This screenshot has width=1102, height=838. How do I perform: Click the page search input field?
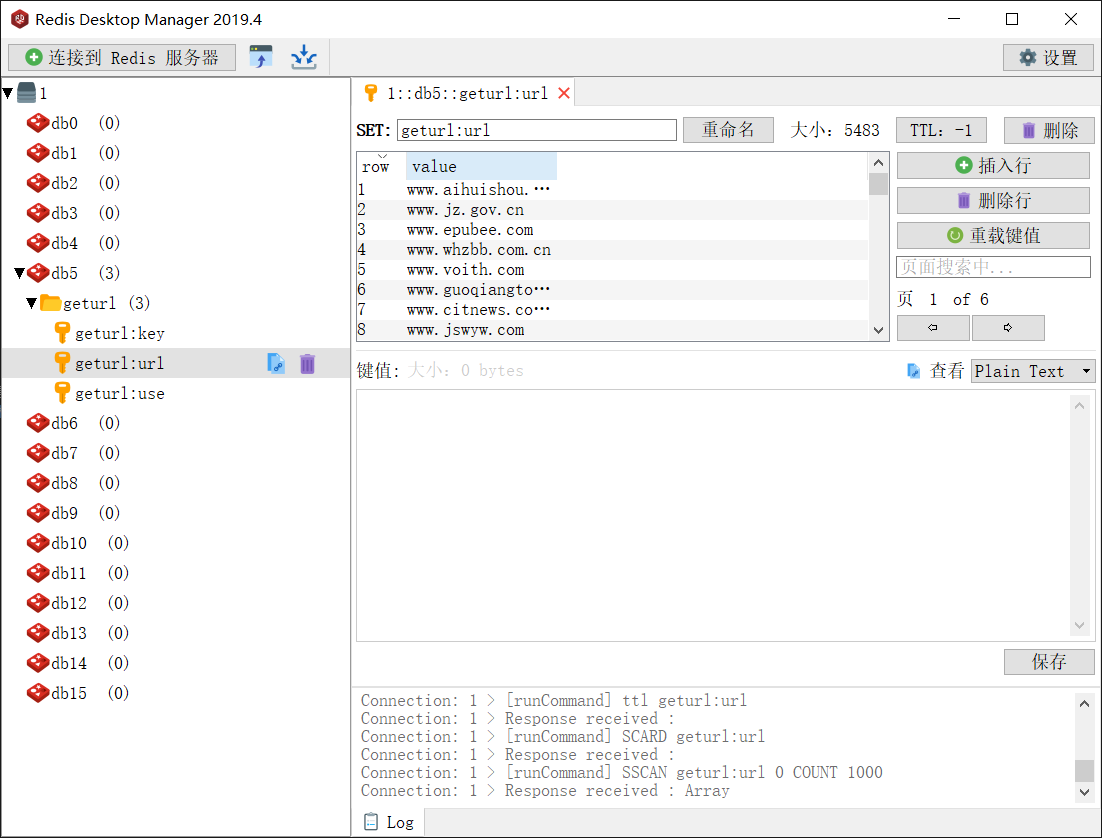tap(993, 266)
